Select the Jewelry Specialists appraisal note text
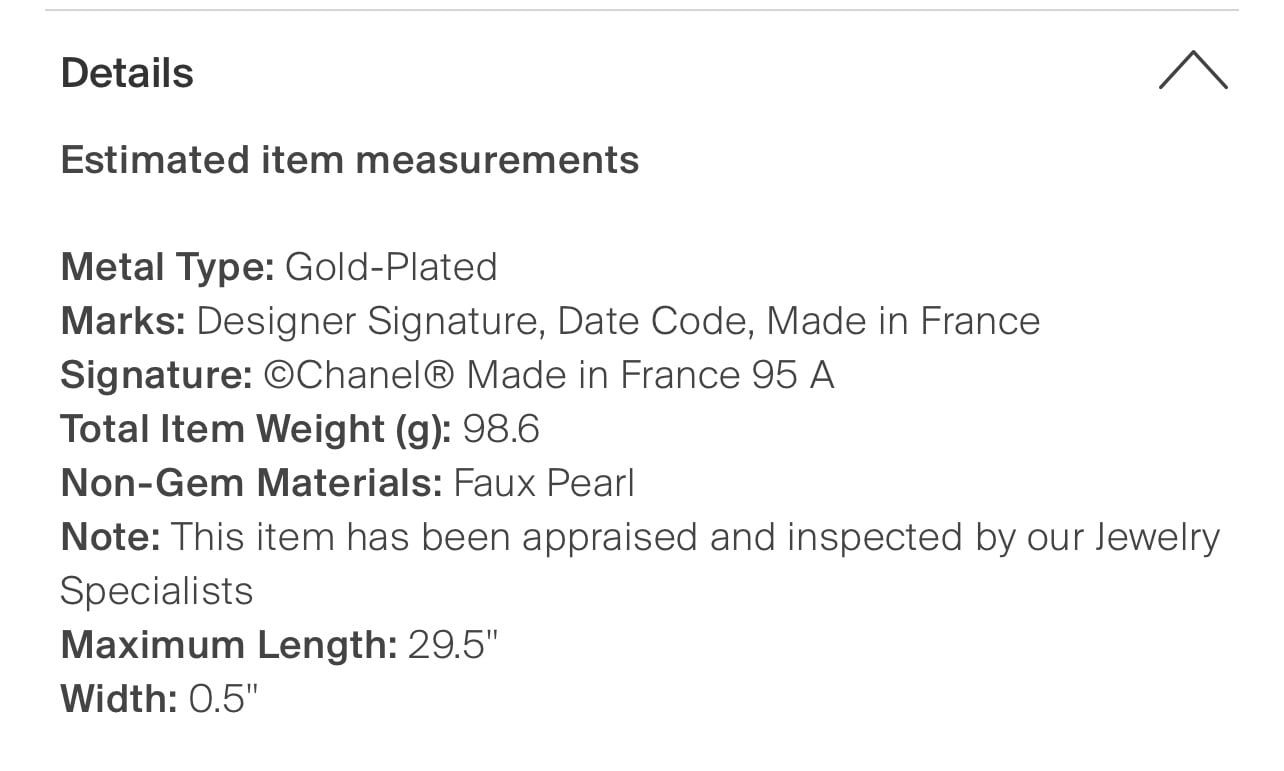1284x771 pixels. pos(640,564)
